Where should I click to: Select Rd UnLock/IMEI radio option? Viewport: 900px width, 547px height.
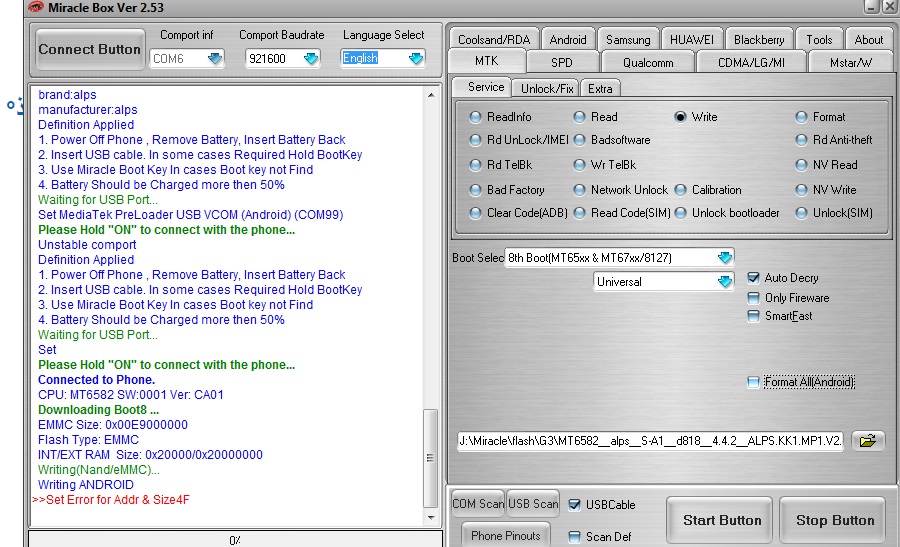pyautogui.click(x=475, y=140)
